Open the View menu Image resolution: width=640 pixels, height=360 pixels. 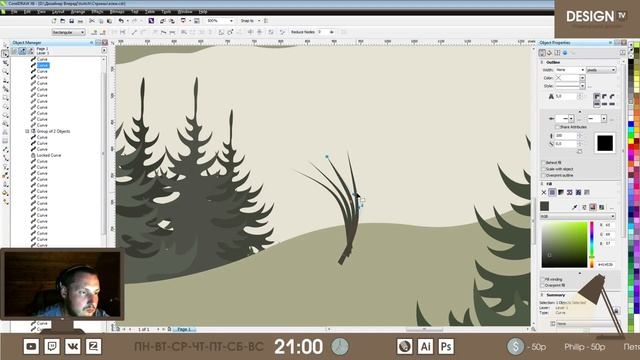tap(41, 12)
